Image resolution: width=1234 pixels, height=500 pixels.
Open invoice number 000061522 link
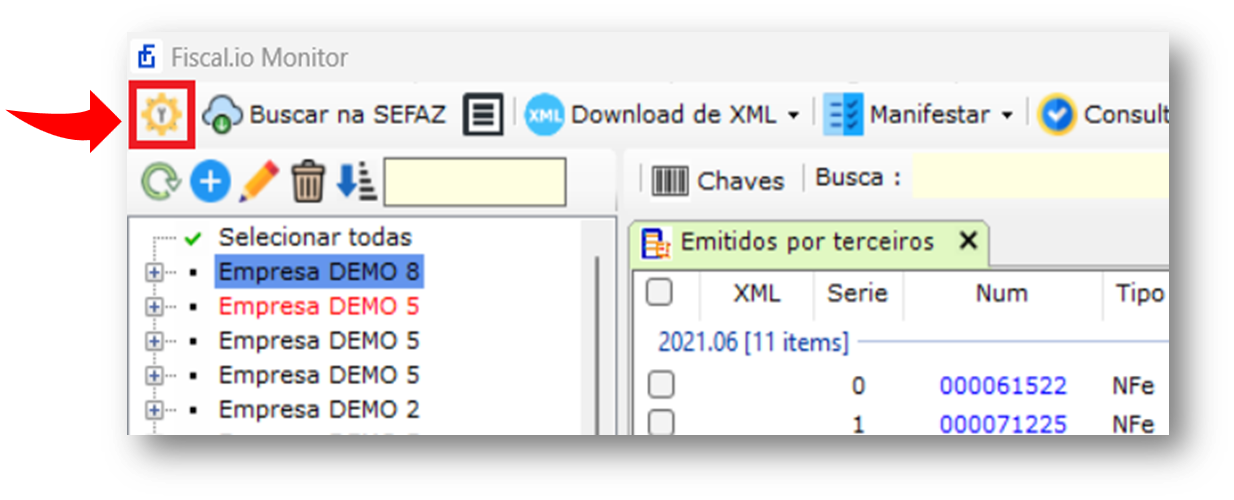[1003, 386]
